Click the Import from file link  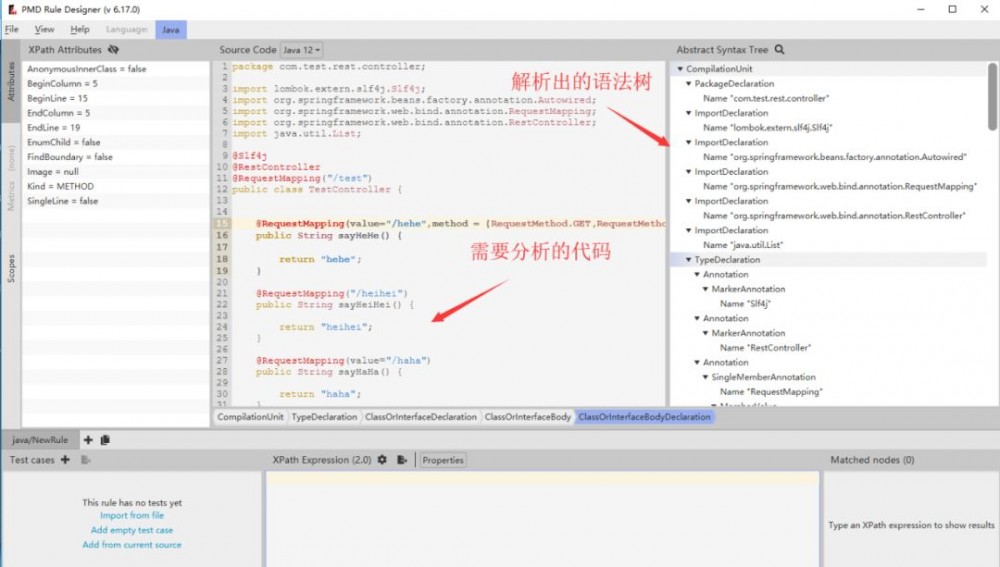[x=132, y=515]
